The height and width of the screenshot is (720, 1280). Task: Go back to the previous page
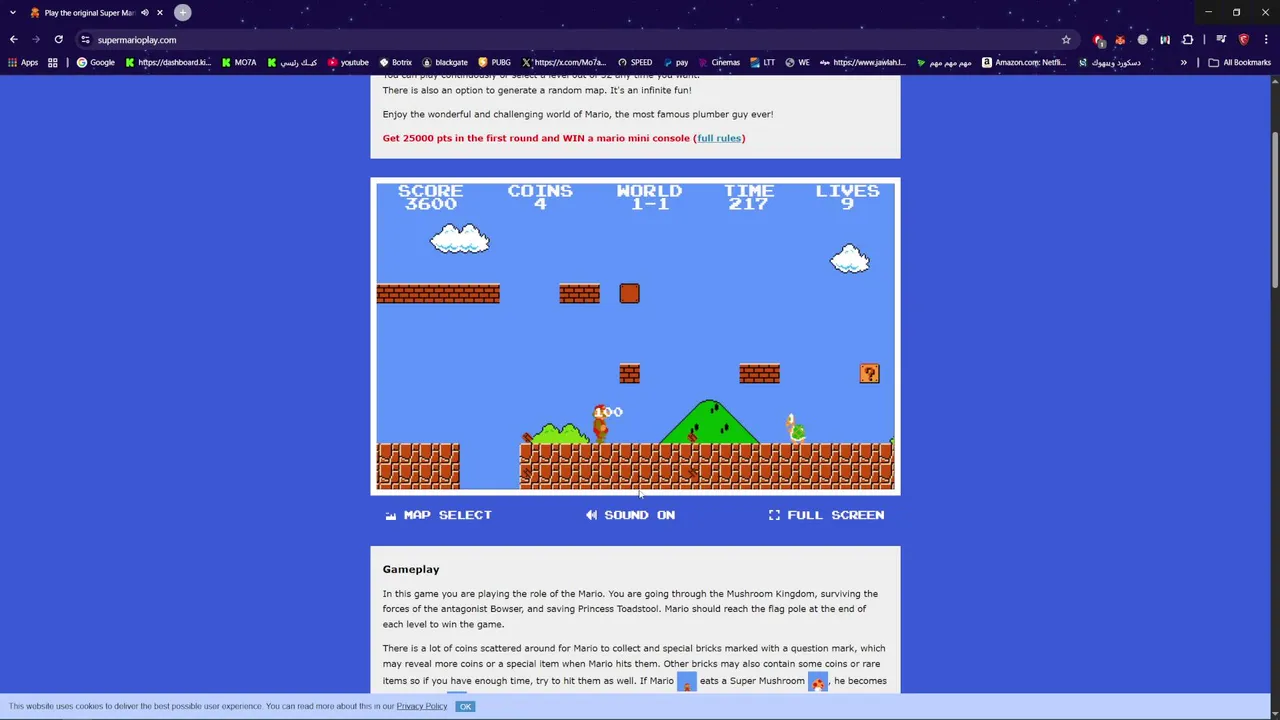click(13, 40)
